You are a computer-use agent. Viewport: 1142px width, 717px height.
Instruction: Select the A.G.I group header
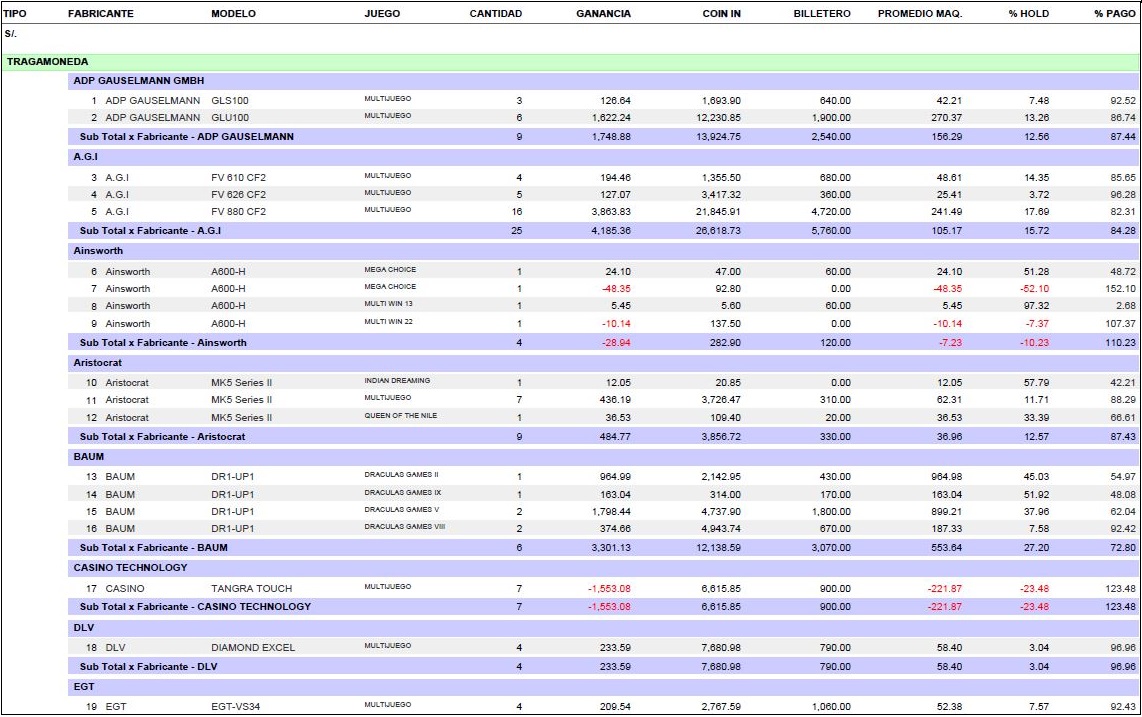tap(603, 157)
